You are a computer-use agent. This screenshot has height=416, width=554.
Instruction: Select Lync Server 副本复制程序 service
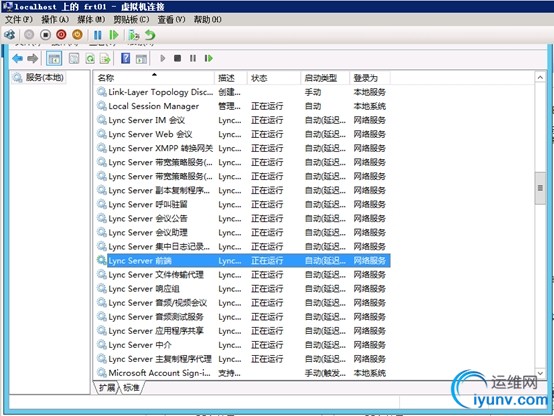tap(242, 191)
